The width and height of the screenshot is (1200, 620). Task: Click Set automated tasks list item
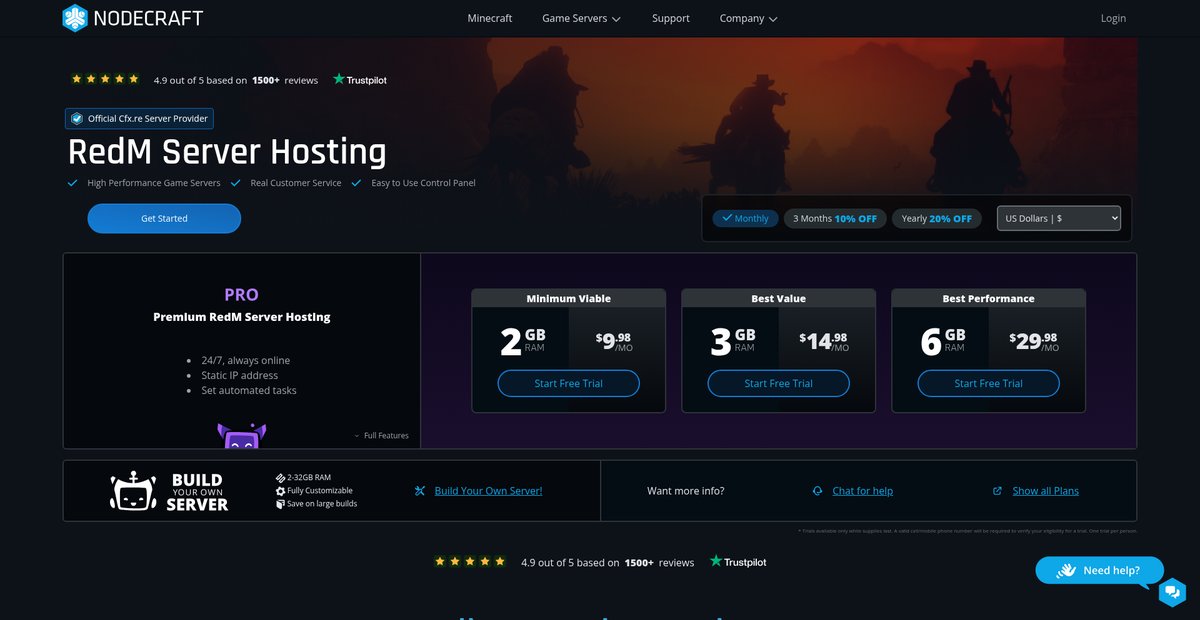(249, 390)
